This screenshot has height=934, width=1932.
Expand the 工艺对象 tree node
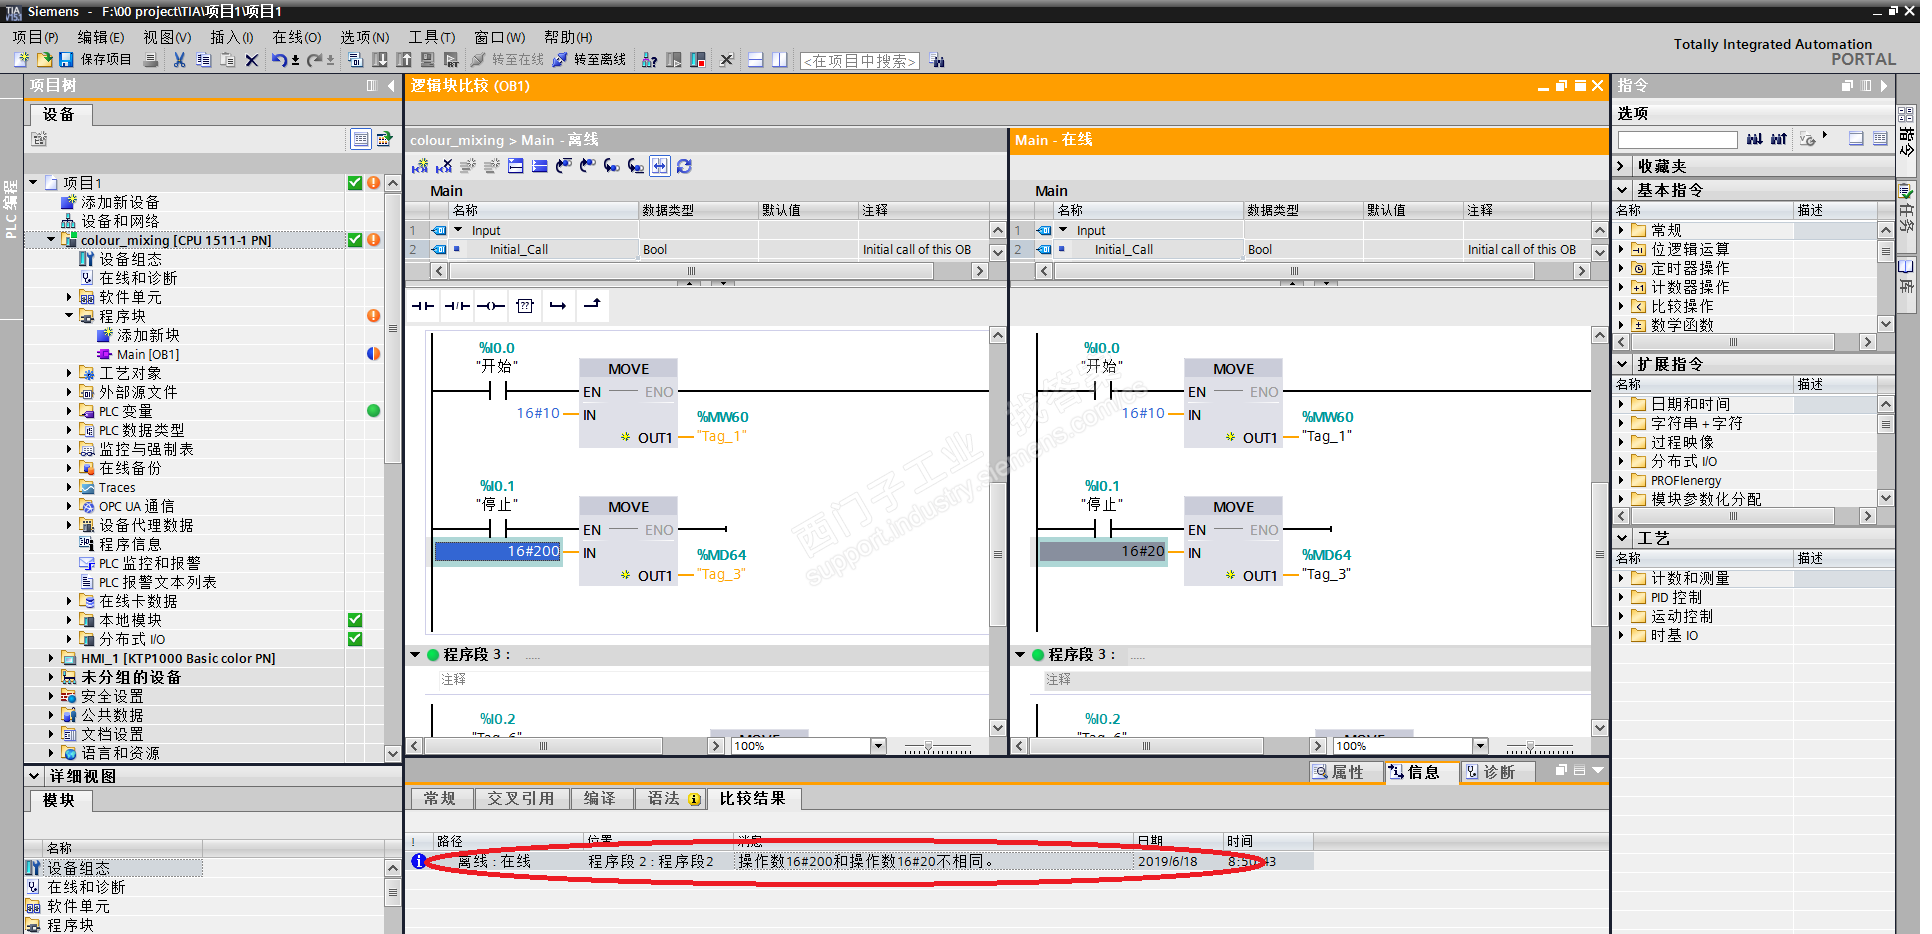(x=69, y=373)
